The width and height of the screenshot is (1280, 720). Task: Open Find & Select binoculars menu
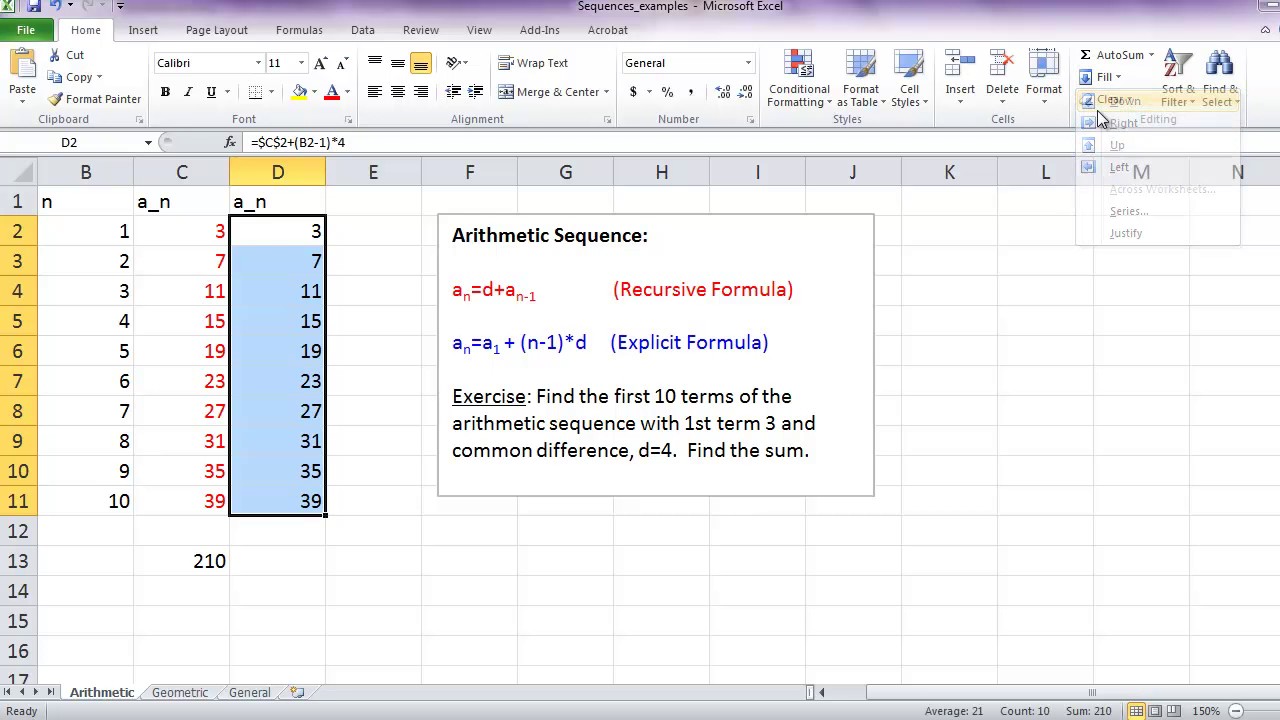pyautogui.click(x=1220, y=79)
